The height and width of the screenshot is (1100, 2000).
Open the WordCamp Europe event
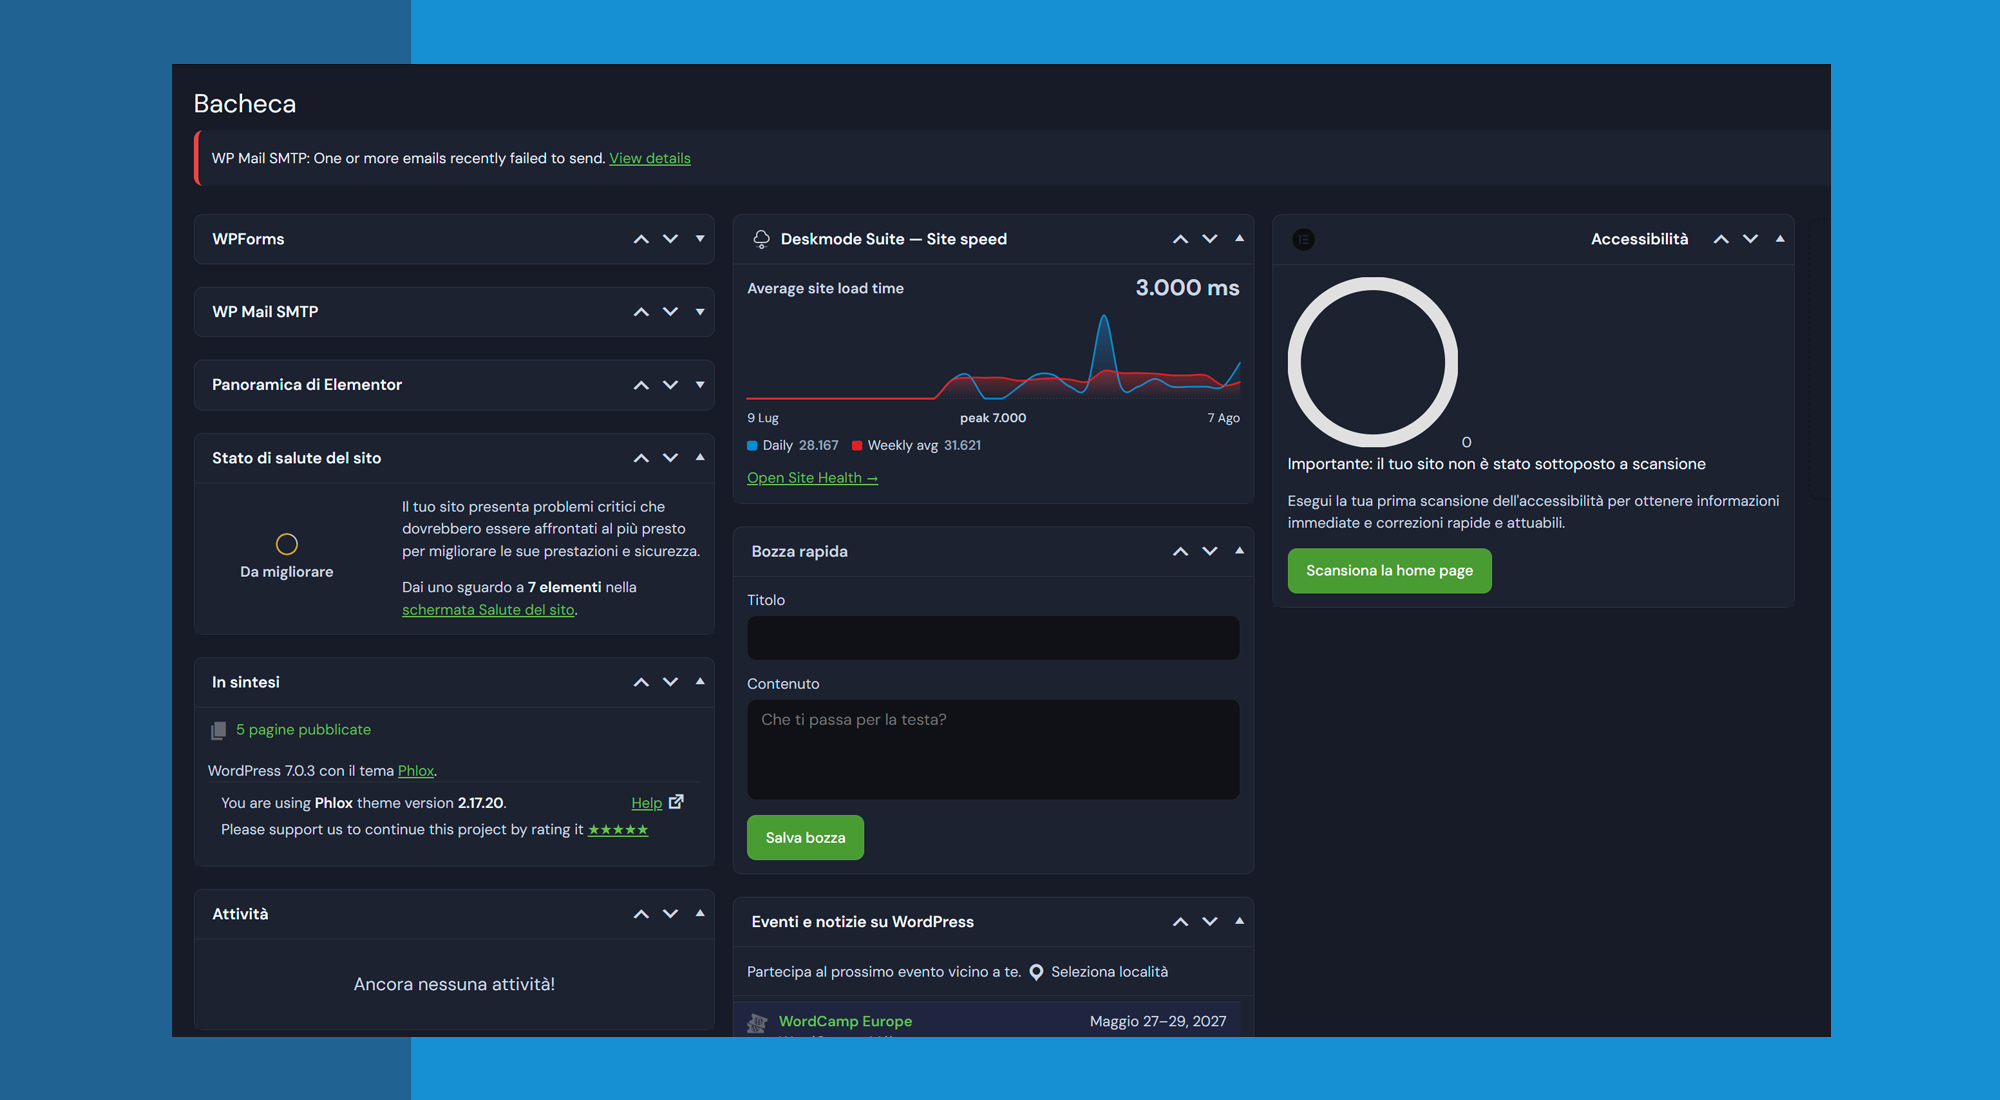845,1021
